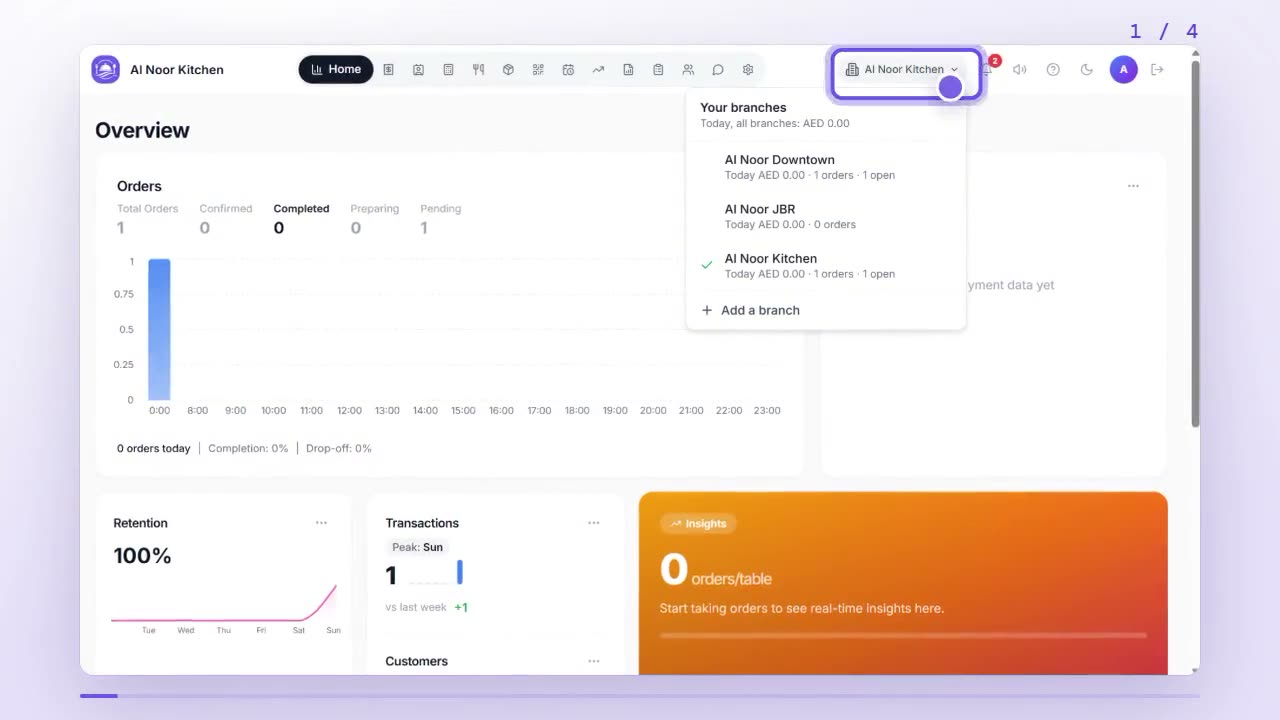
Task: Click Add a branch
Action: tap(826, 310)
